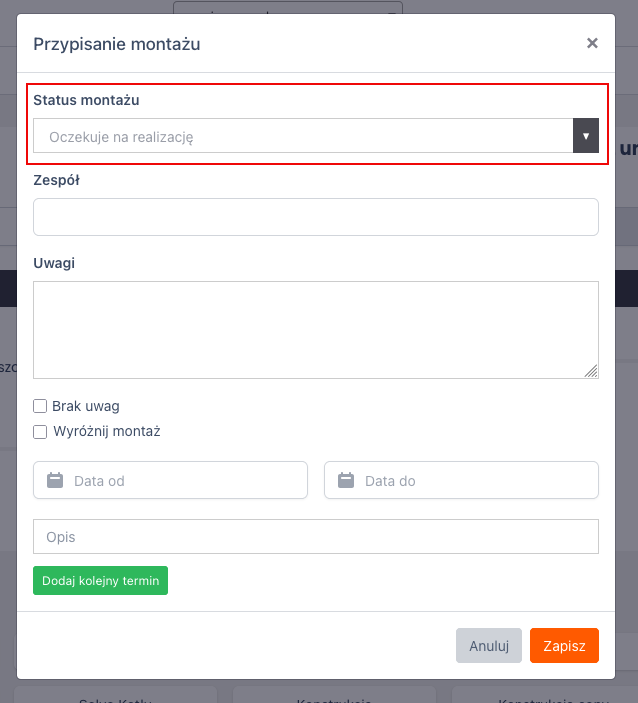638x703 pixels.
Task: Open the partially hidden dropdown above the dialog
Action: coord(288,8)
